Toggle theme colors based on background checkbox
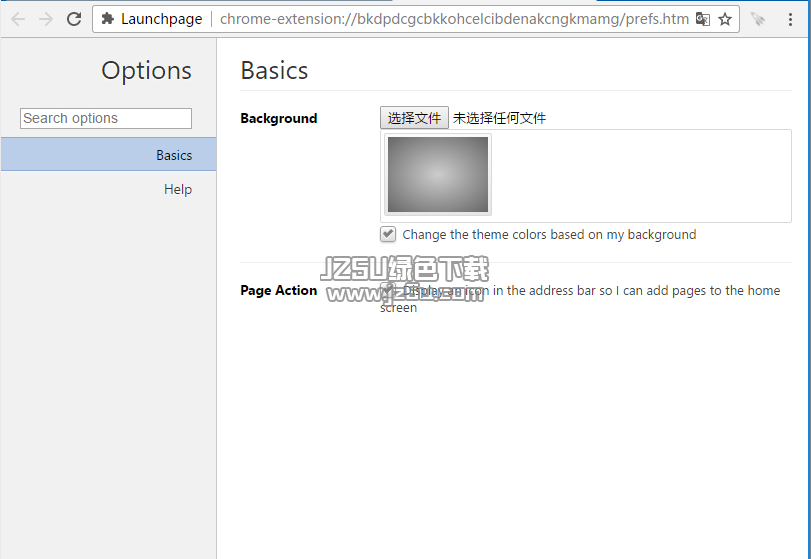 [x=388, y=234]
